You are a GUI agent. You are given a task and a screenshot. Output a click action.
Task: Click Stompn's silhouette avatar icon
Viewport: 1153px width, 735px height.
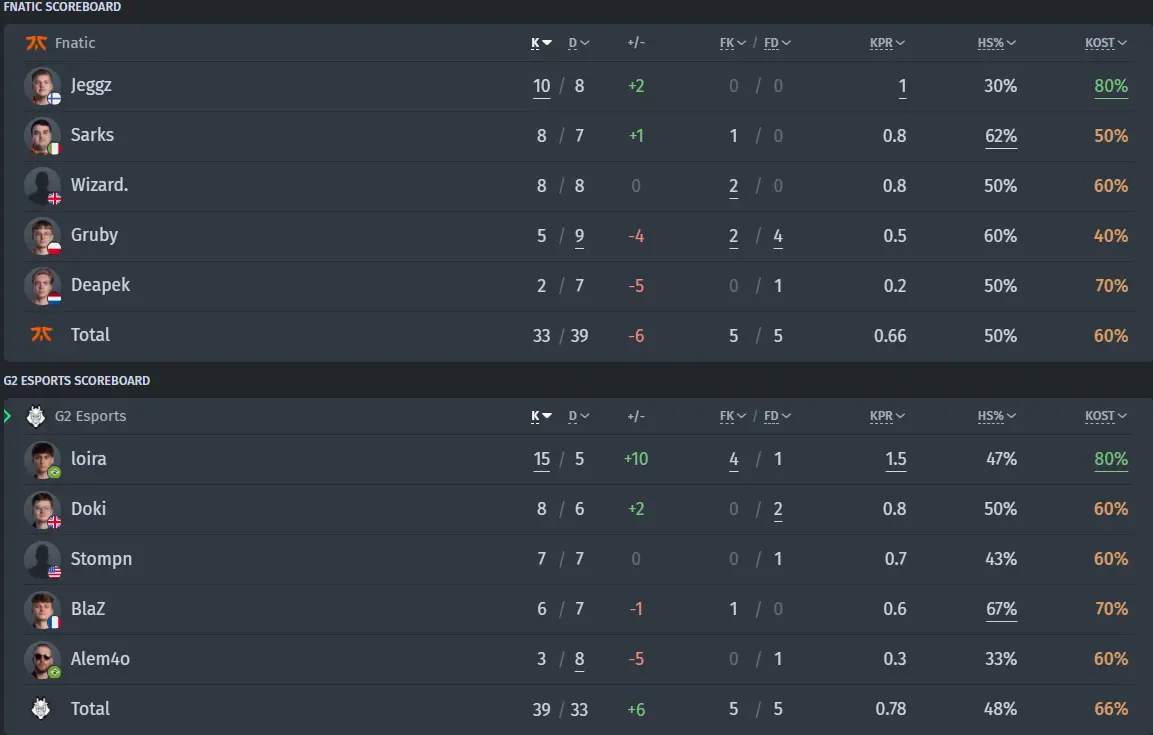[x=42, y=559]
